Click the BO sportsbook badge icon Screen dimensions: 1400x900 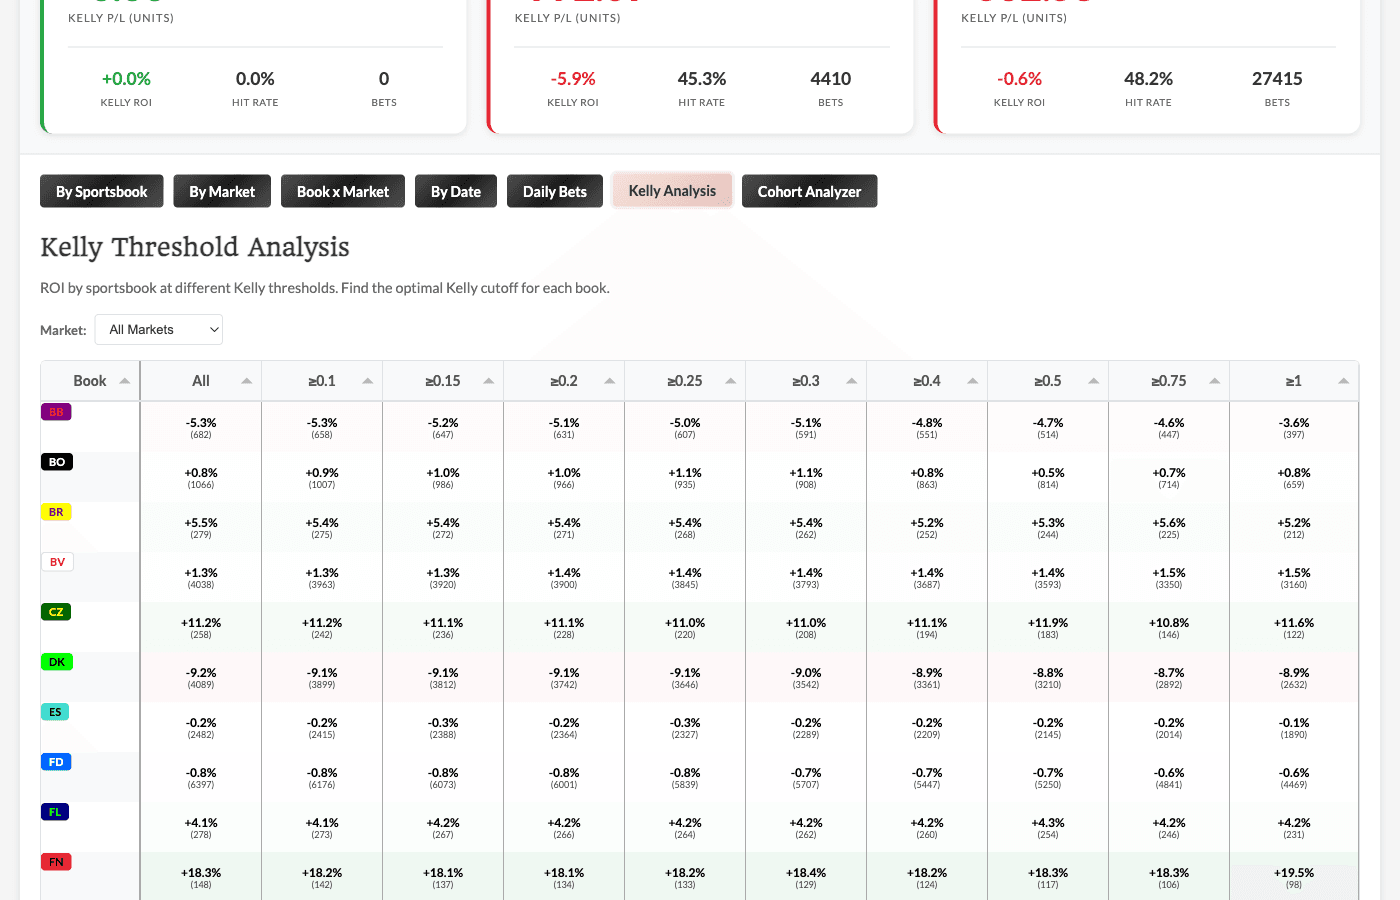pos(55,461)
